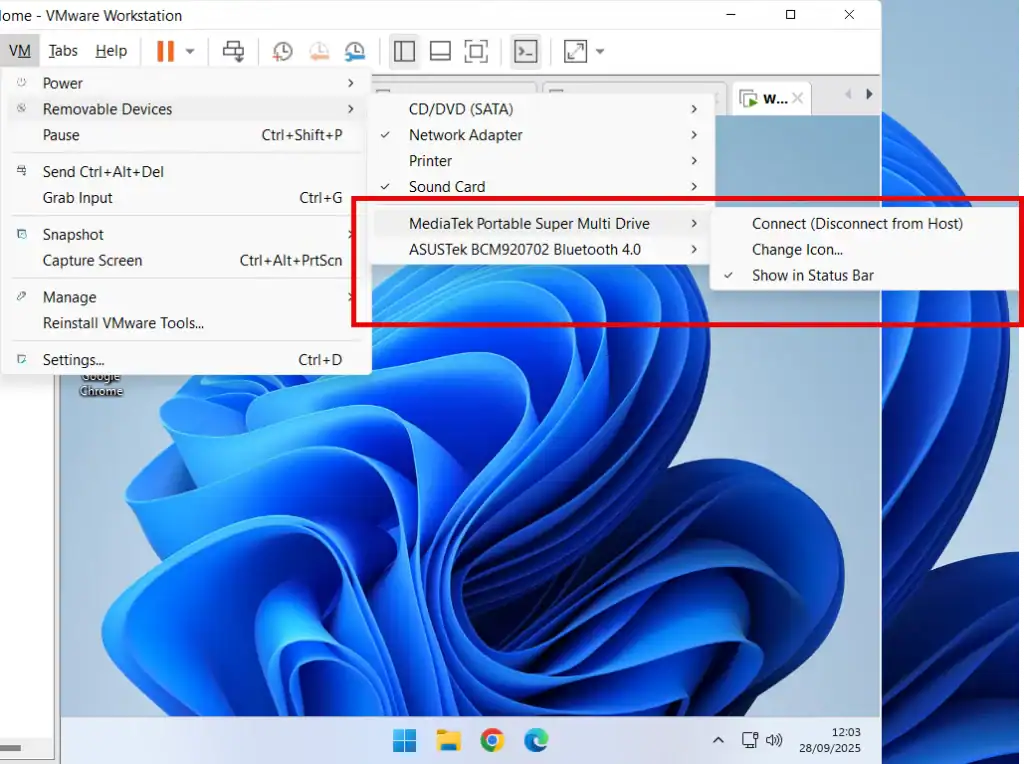Screen dimensions: 1024x764
Task: Select MediaTek Portable Super Multi Drive
Action: [539, 223]
